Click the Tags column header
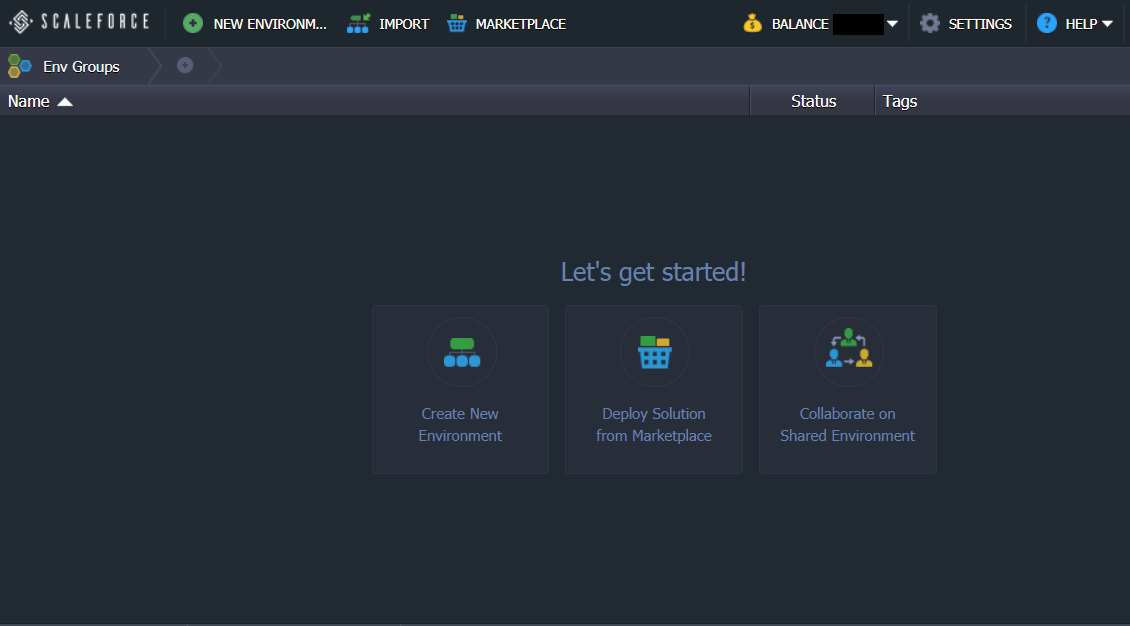 pyautogui.click(x=900, y=101)
